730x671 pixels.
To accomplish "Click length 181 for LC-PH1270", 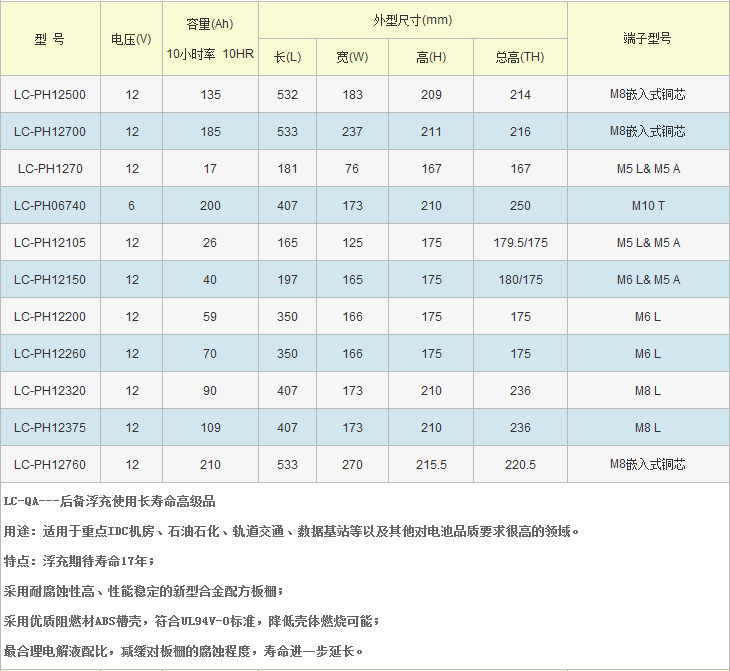I will [x=287, y=169].
